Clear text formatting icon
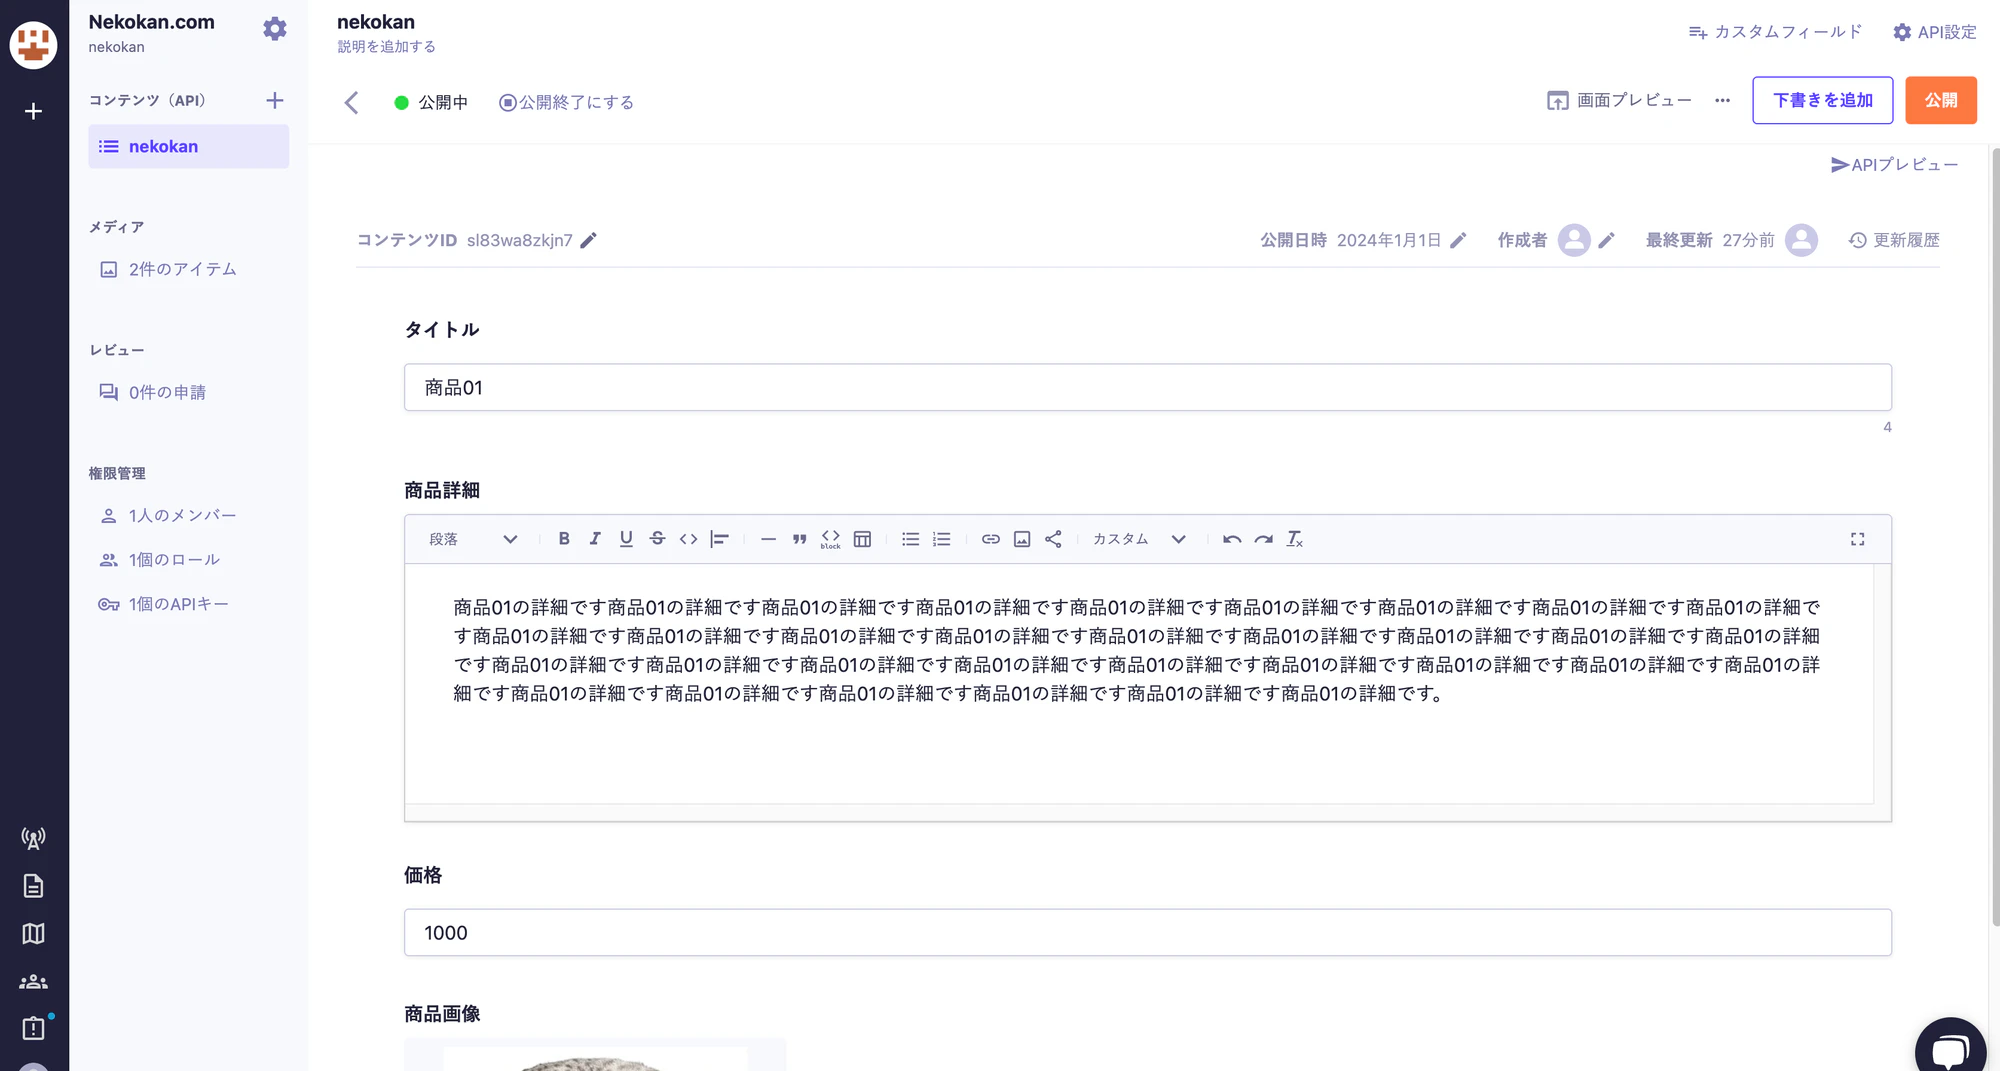 [x=1295, y=539]
